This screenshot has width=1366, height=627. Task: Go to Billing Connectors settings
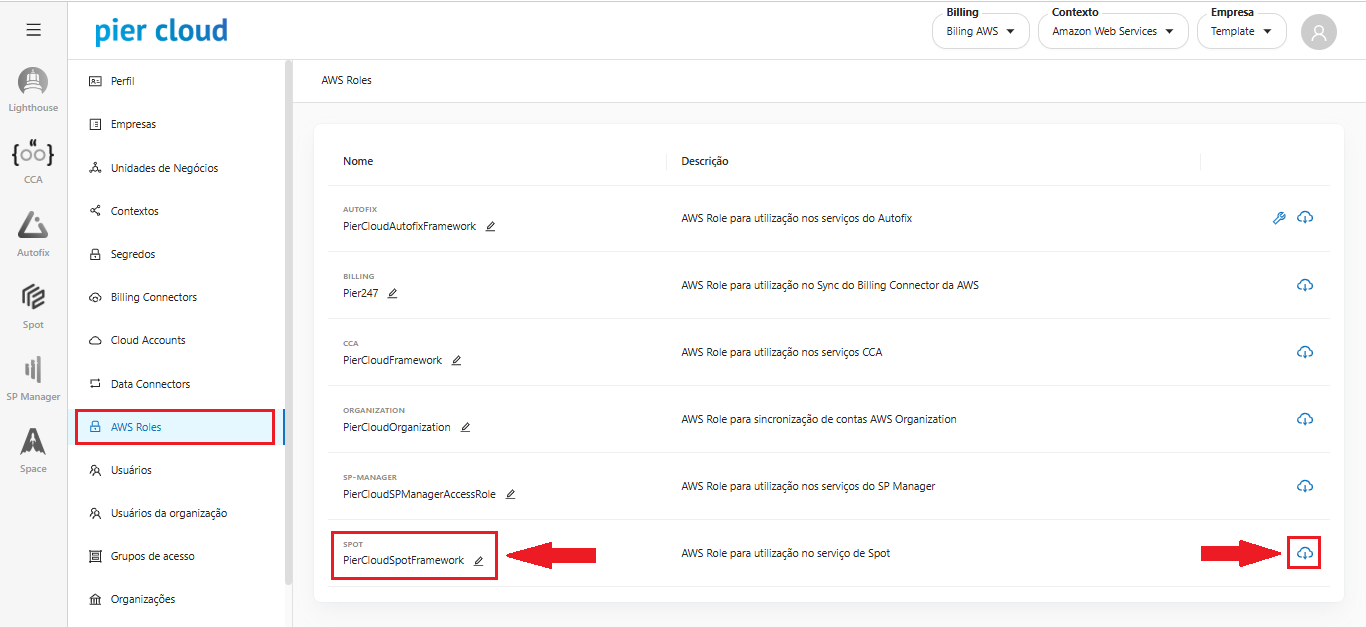pos(153,297)
